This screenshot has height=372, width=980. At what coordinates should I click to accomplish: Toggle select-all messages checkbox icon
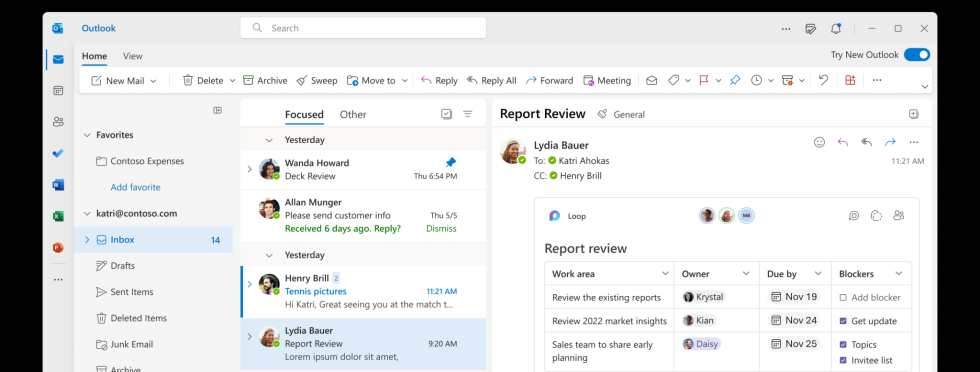tap(446, 114)
